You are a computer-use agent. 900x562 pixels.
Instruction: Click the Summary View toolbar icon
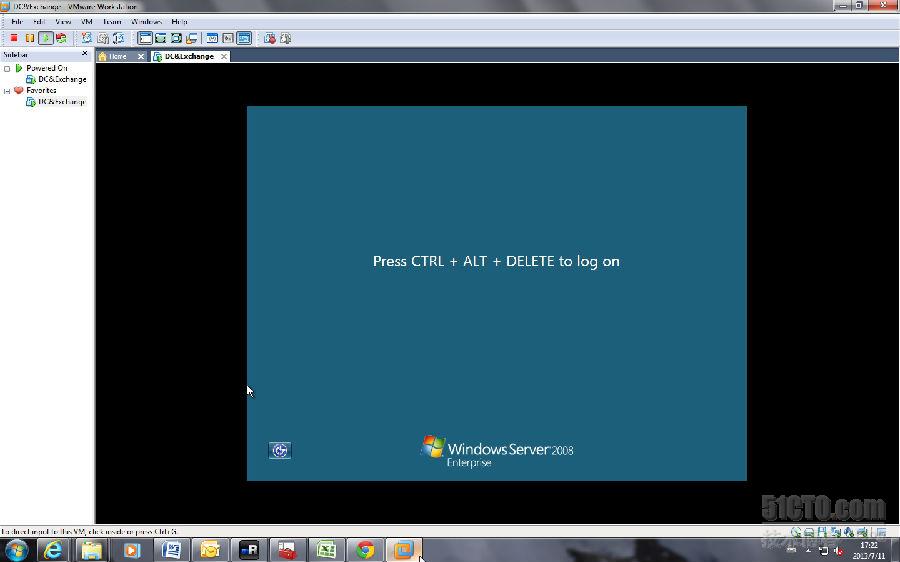[212, 38]
